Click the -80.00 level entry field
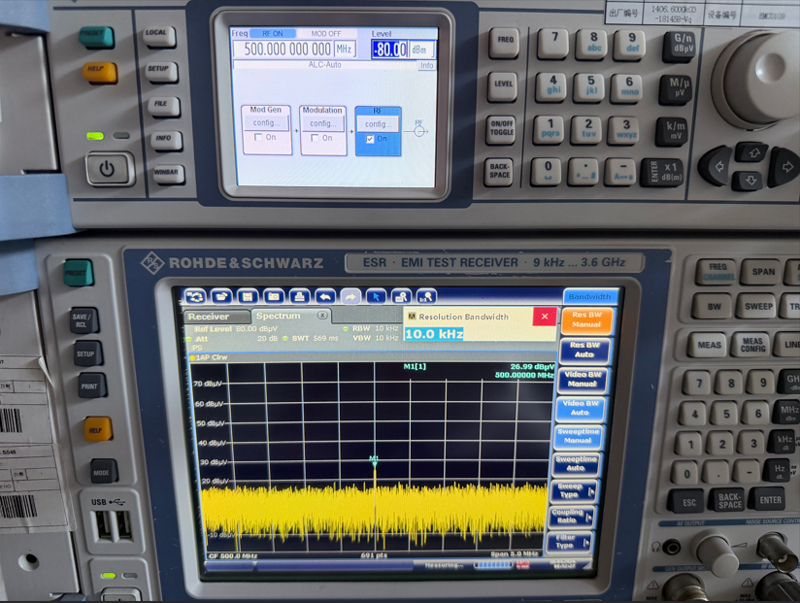 click(x=390, y=49)
